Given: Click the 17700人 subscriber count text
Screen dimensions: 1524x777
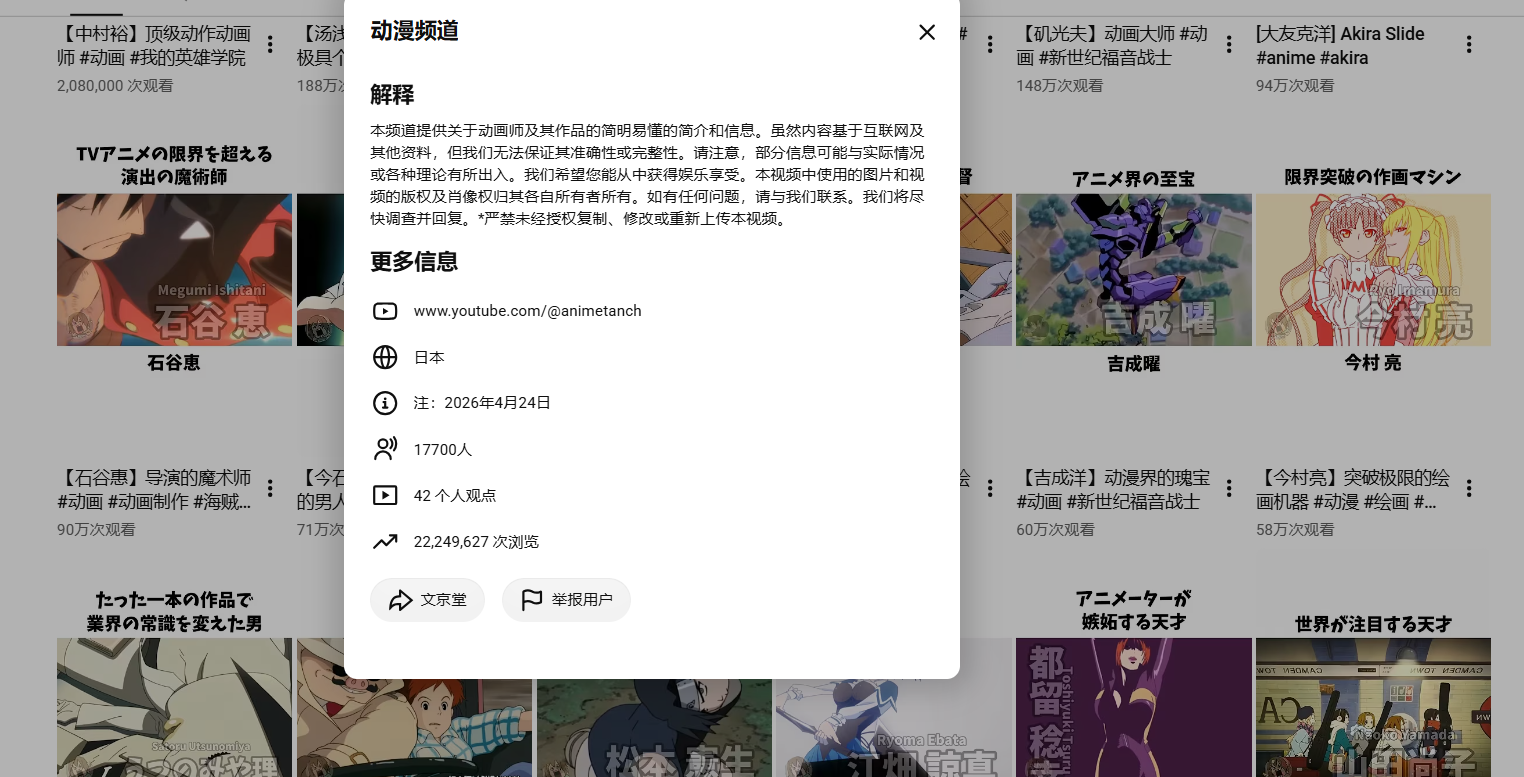Looking at the screenshot, I should click(443, 449).
